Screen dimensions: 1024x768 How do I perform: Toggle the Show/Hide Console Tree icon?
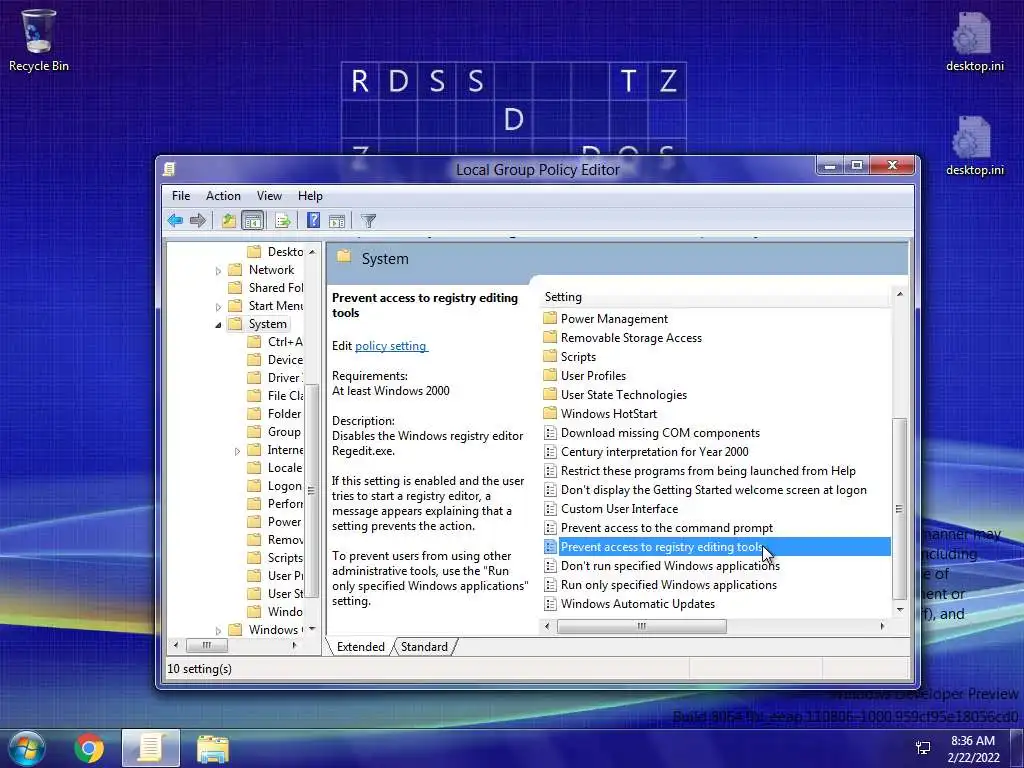pyautogui.click(x=252, y=221)
